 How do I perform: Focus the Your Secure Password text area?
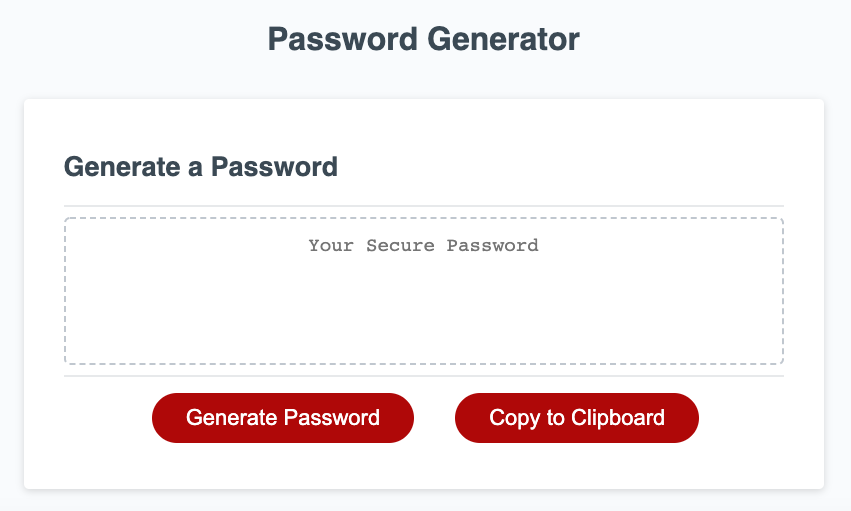click(x=423, y=291)
